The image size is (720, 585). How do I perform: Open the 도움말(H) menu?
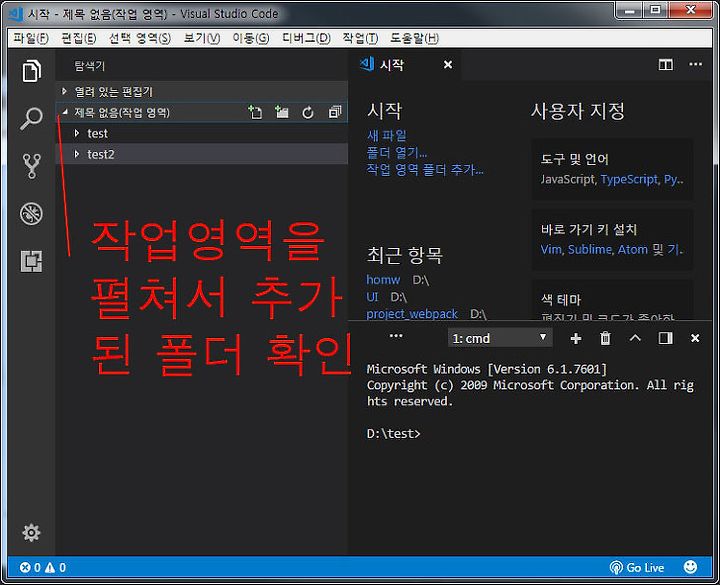point(414,38)
